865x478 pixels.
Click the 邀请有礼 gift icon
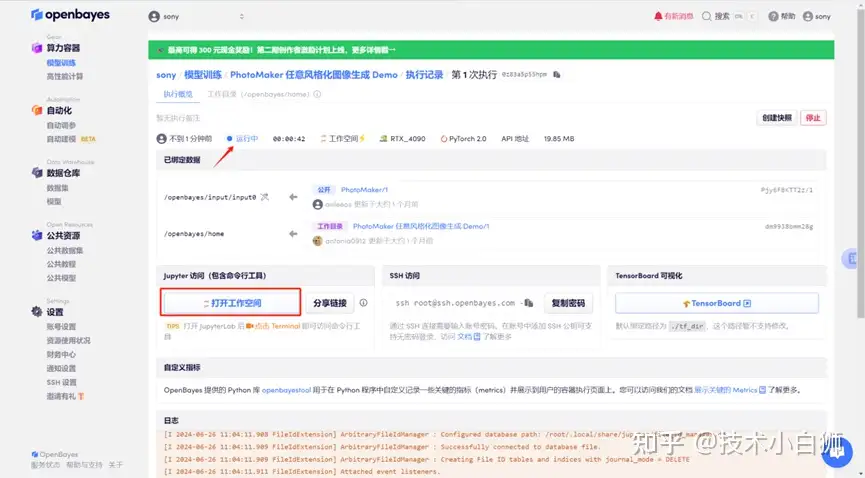click(x=81, y=396)
